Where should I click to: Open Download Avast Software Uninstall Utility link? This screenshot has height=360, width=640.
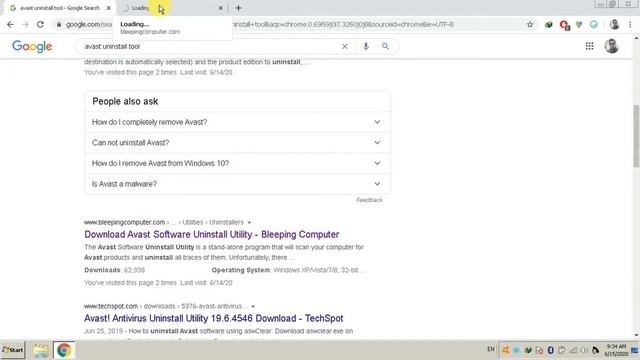211,234
